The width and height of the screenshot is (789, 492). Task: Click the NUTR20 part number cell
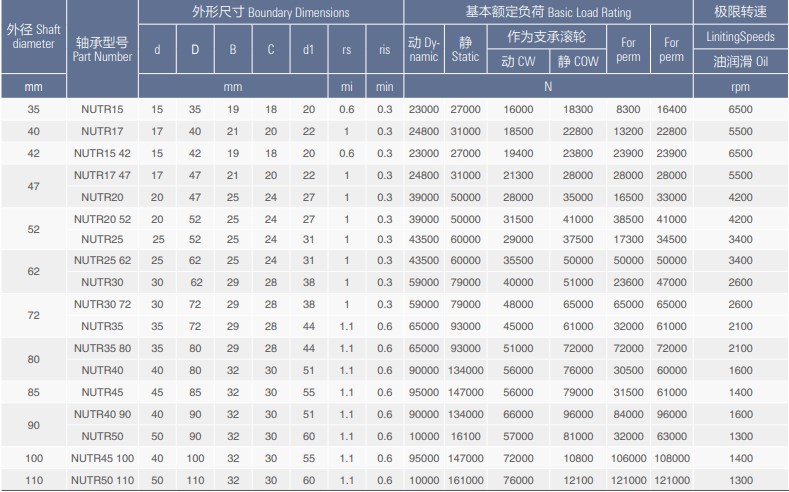(x=102, y=197)
